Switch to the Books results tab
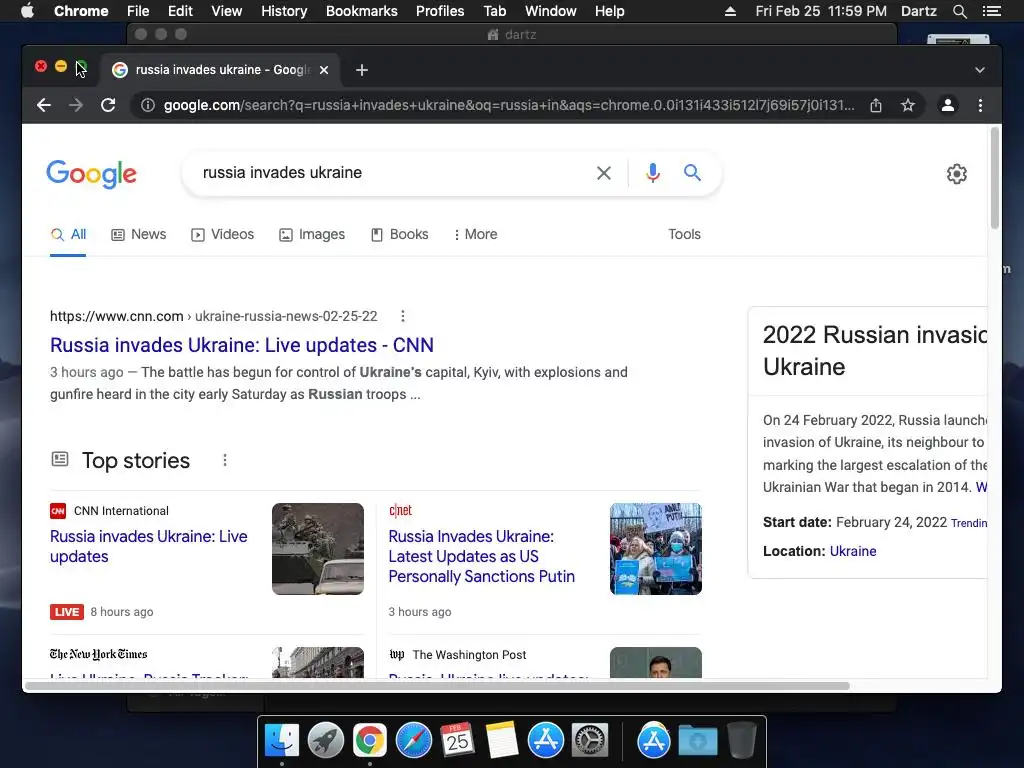 point(399,234)
